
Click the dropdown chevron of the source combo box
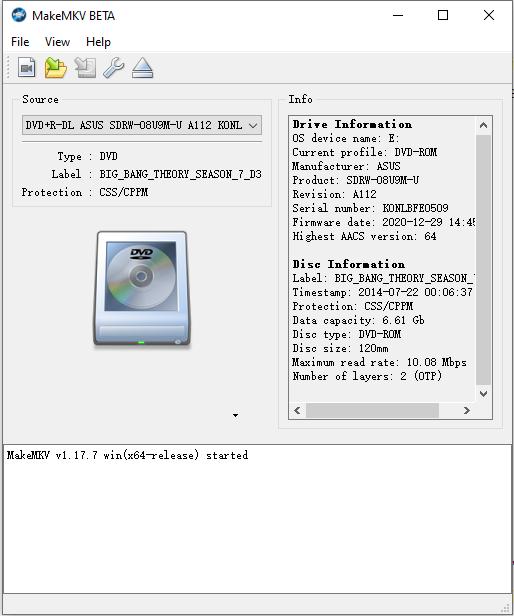tap(253, 126)
